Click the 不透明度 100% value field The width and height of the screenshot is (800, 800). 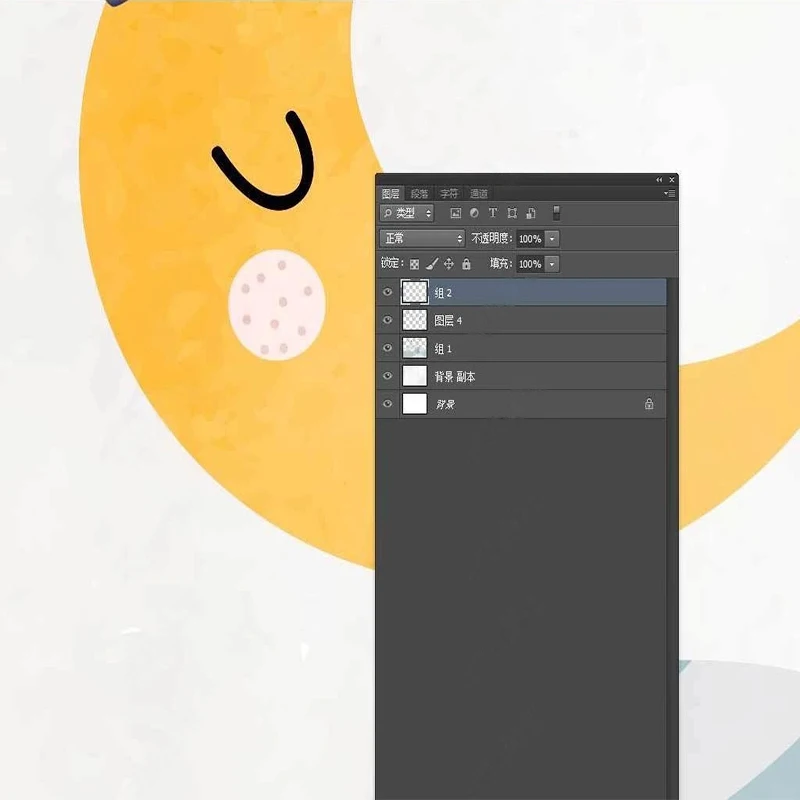point(530,239)
